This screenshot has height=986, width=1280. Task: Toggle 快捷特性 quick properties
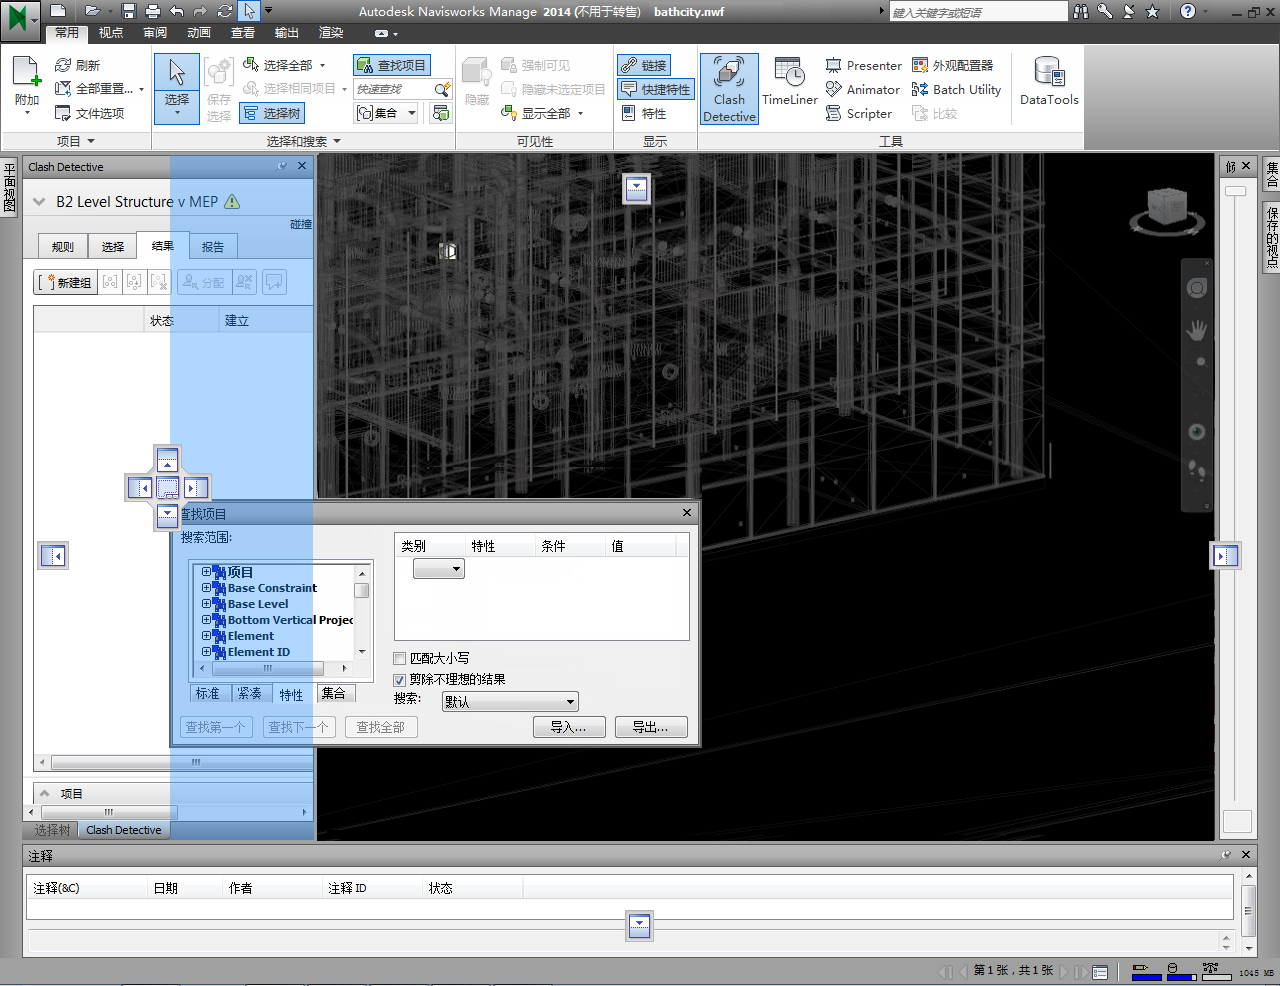click(656, 89)
